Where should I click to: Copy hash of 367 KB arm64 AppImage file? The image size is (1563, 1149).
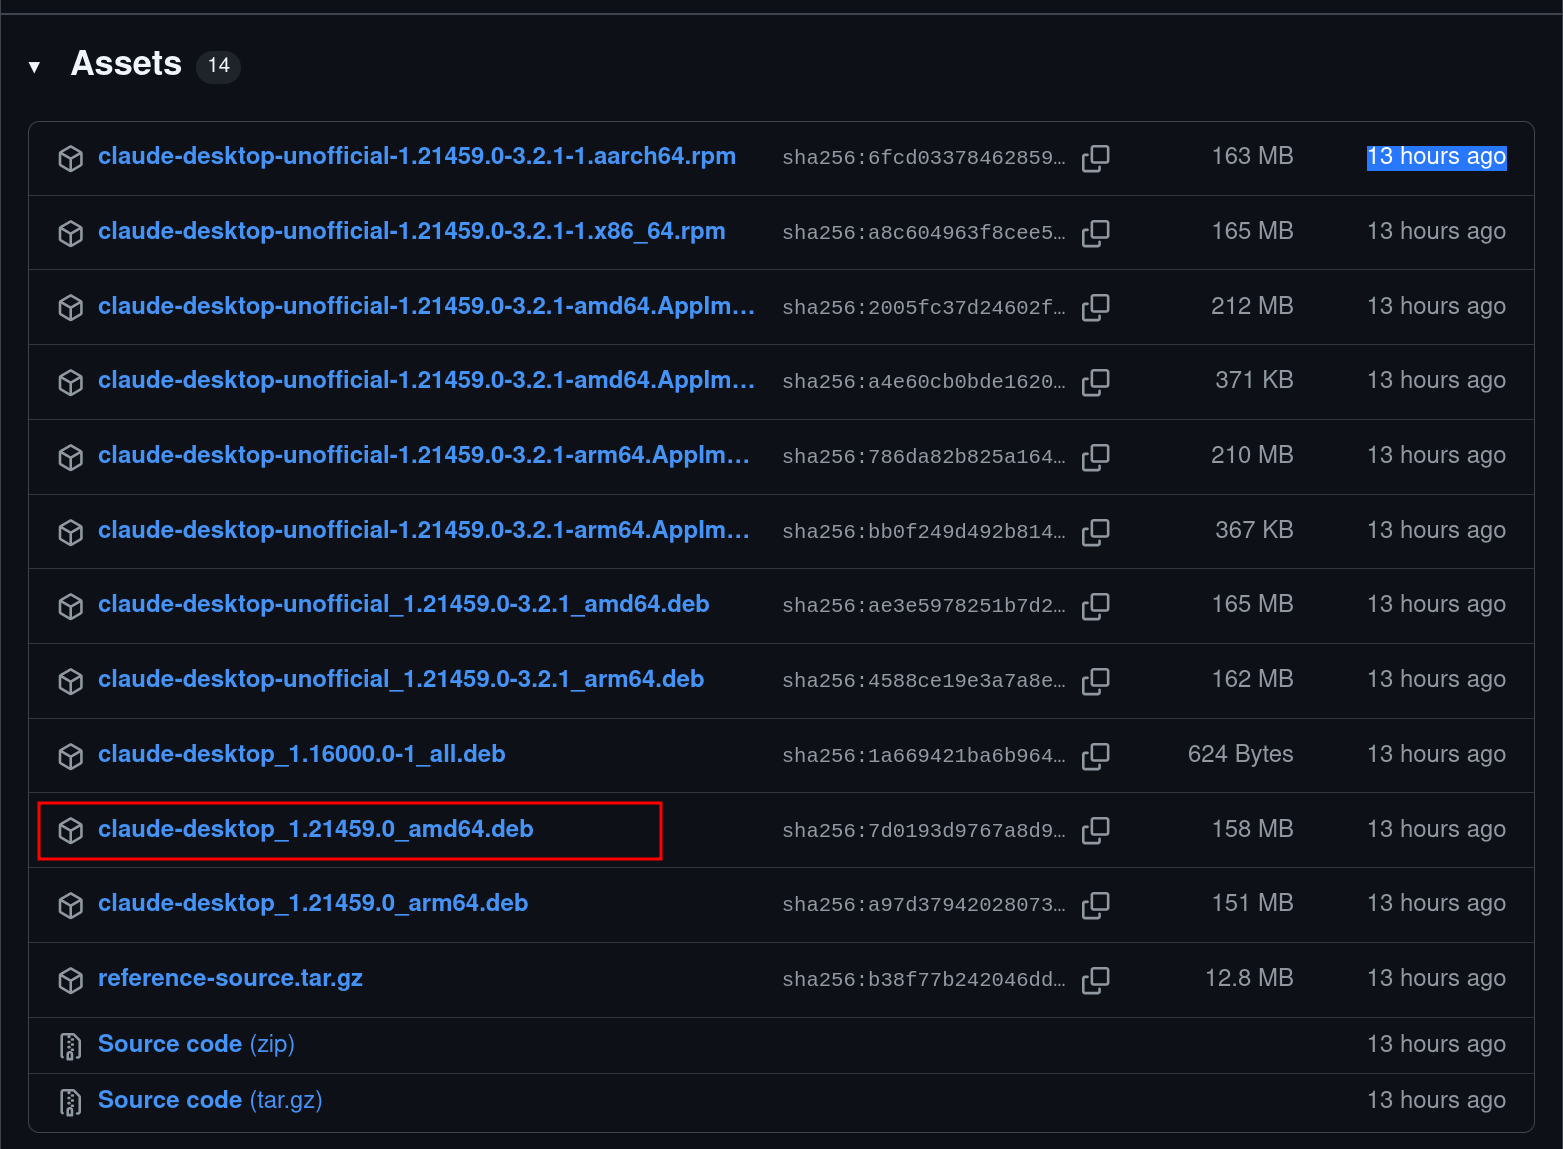(x=1096, y=532)
